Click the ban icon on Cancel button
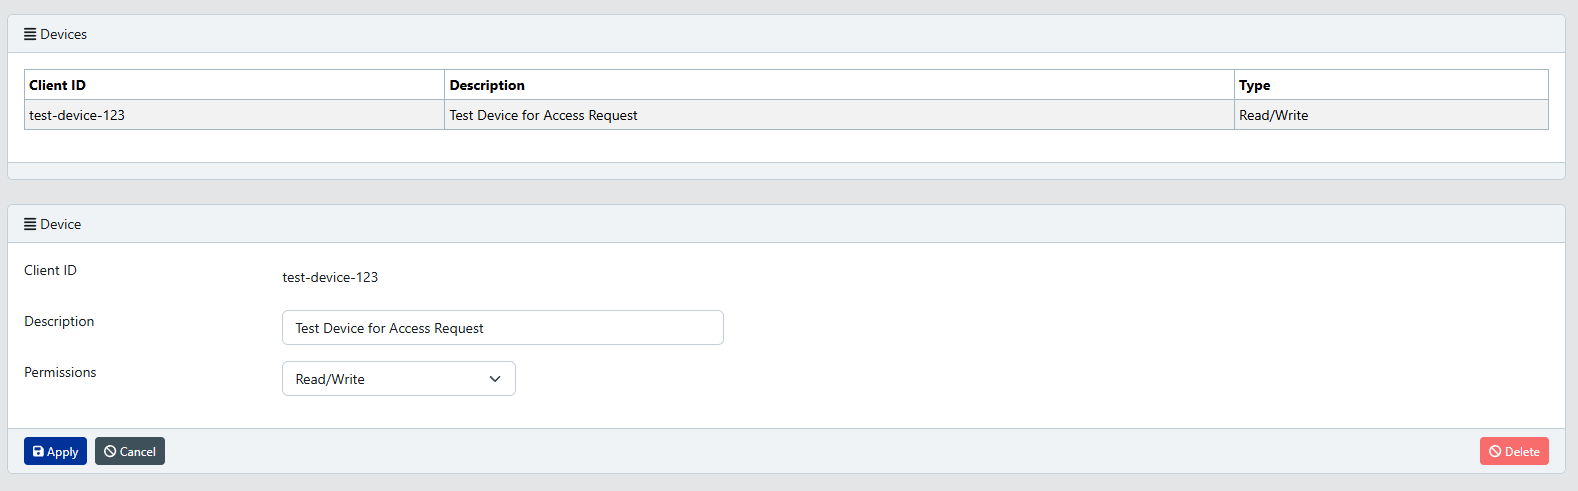This screenshot has height=491, width=1578. 110,452
